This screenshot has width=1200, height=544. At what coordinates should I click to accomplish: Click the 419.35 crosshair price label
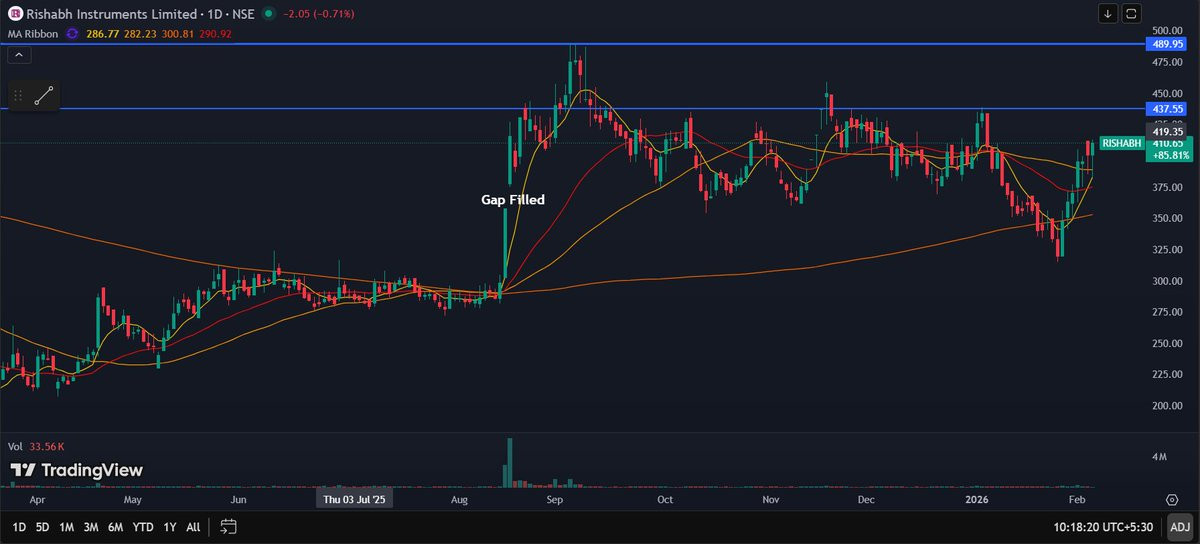click(1168, 131)
